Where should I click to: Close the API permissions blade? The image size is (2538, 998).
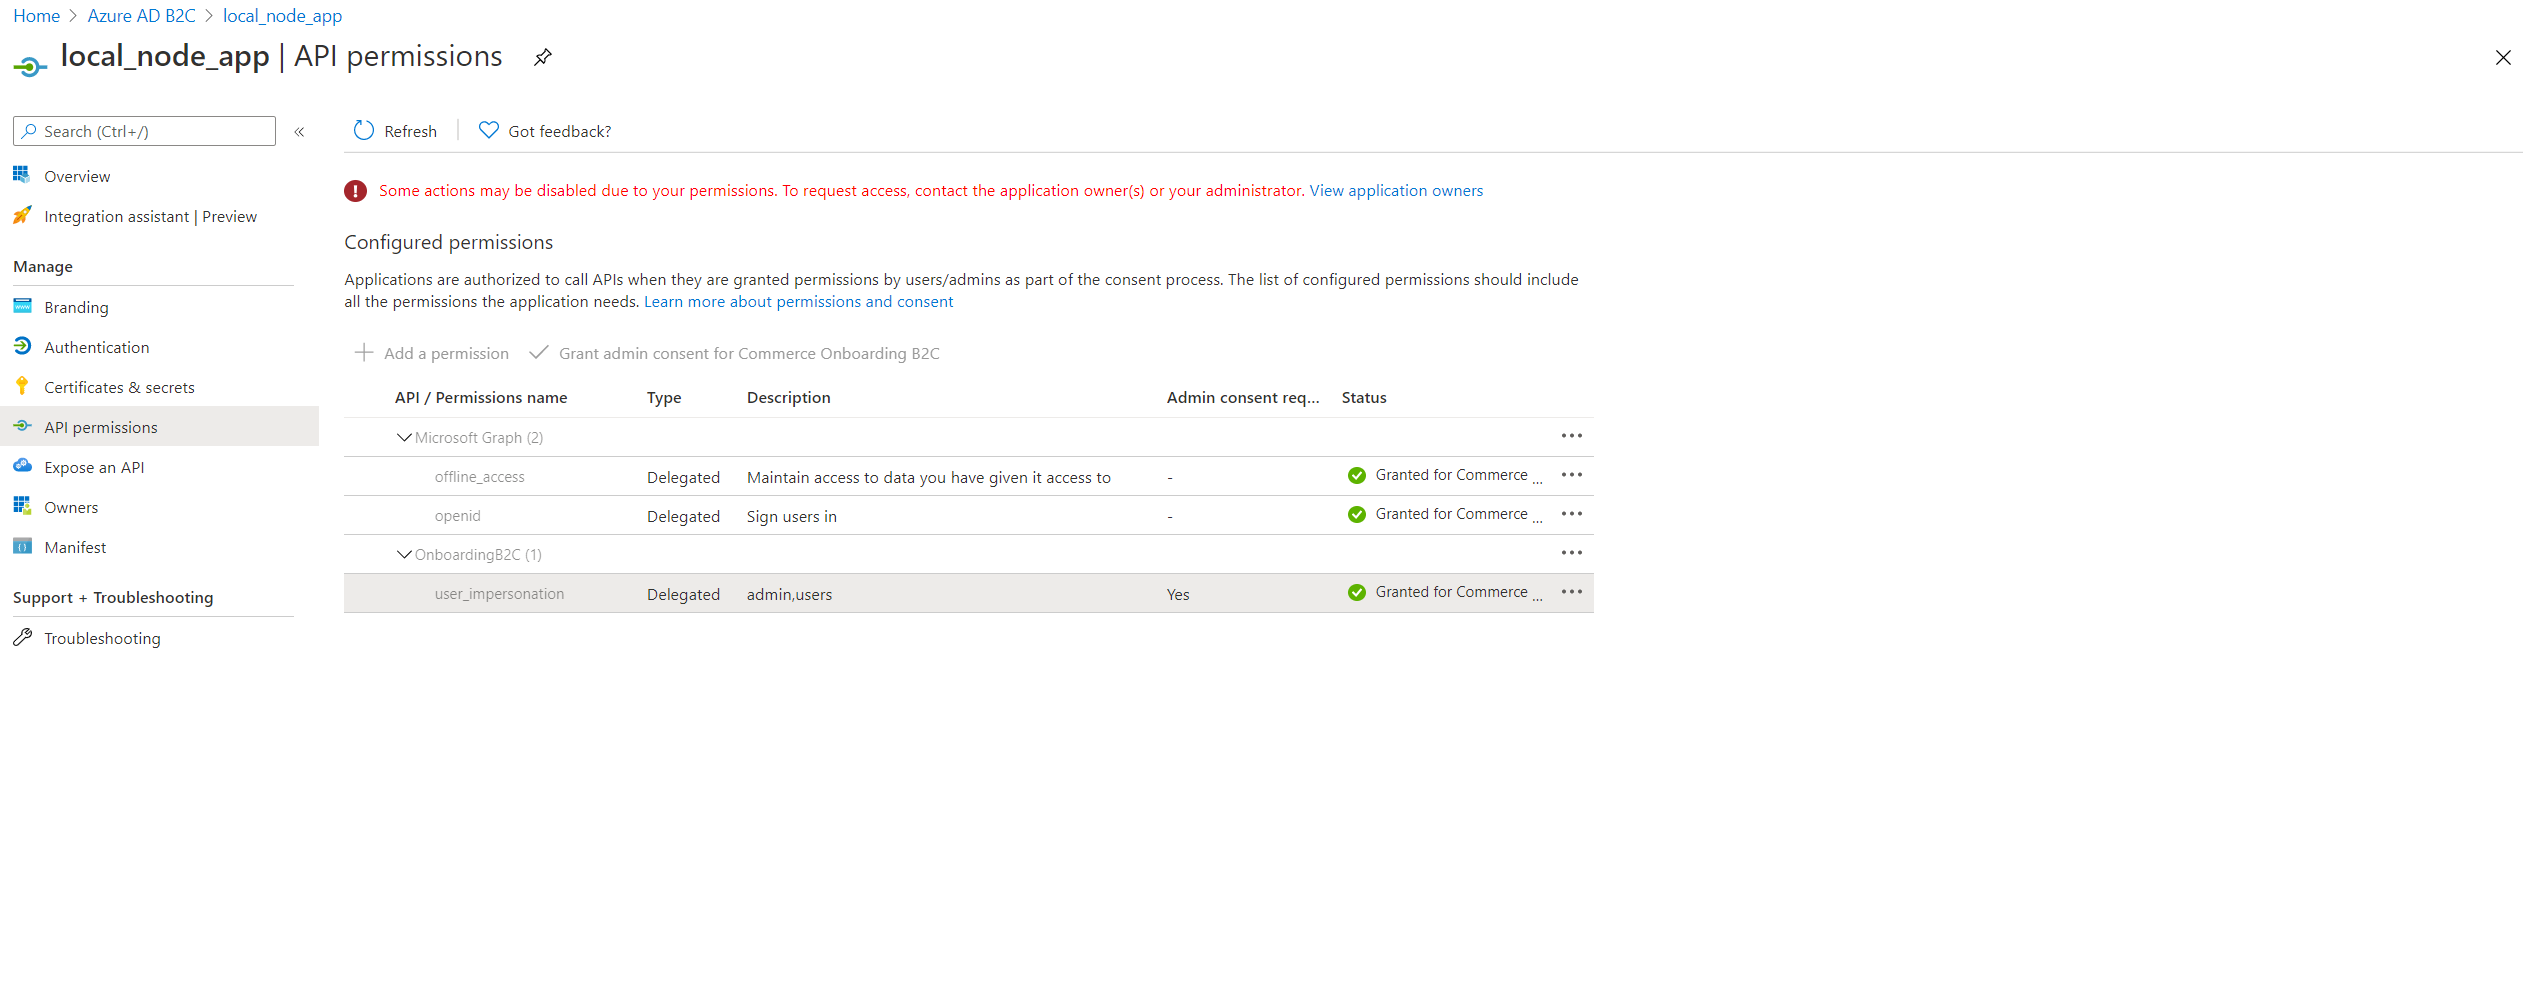coord(2503,58)
